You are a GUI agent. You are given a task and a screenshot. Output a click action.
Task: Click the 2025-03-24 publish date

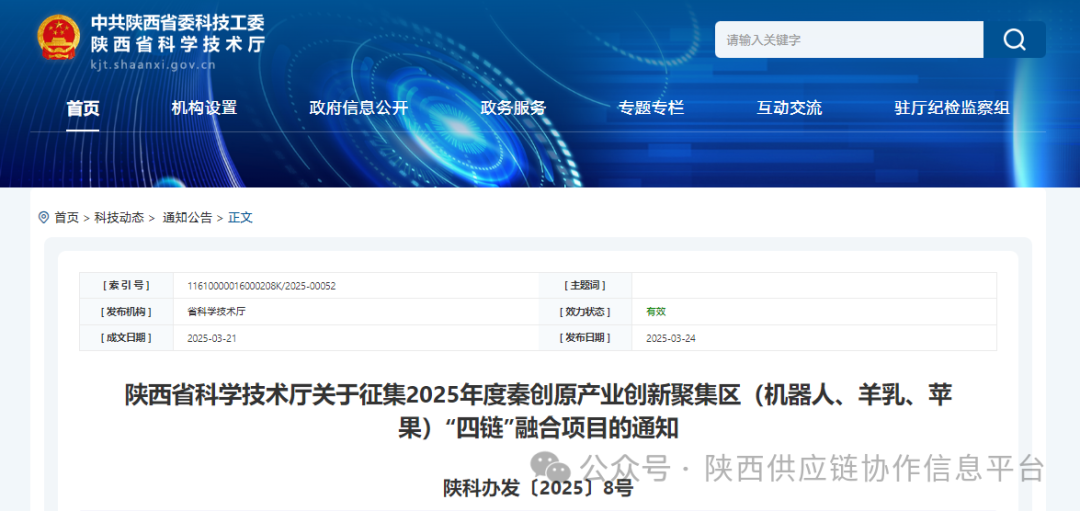(671, 338)
